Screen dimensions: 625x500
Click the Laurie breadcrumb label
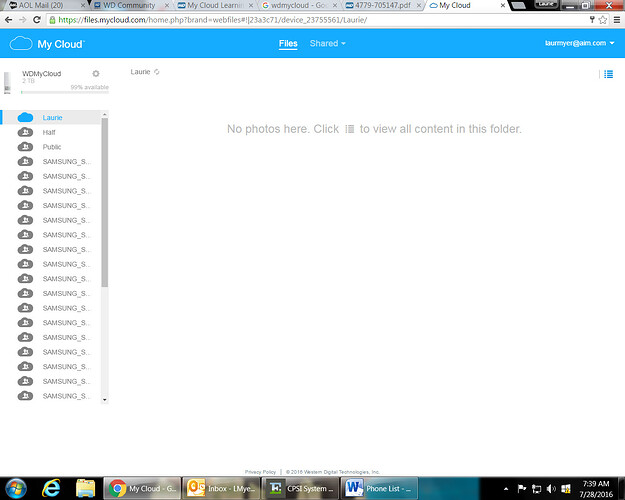pyautogui.click(x=140, y=72)
